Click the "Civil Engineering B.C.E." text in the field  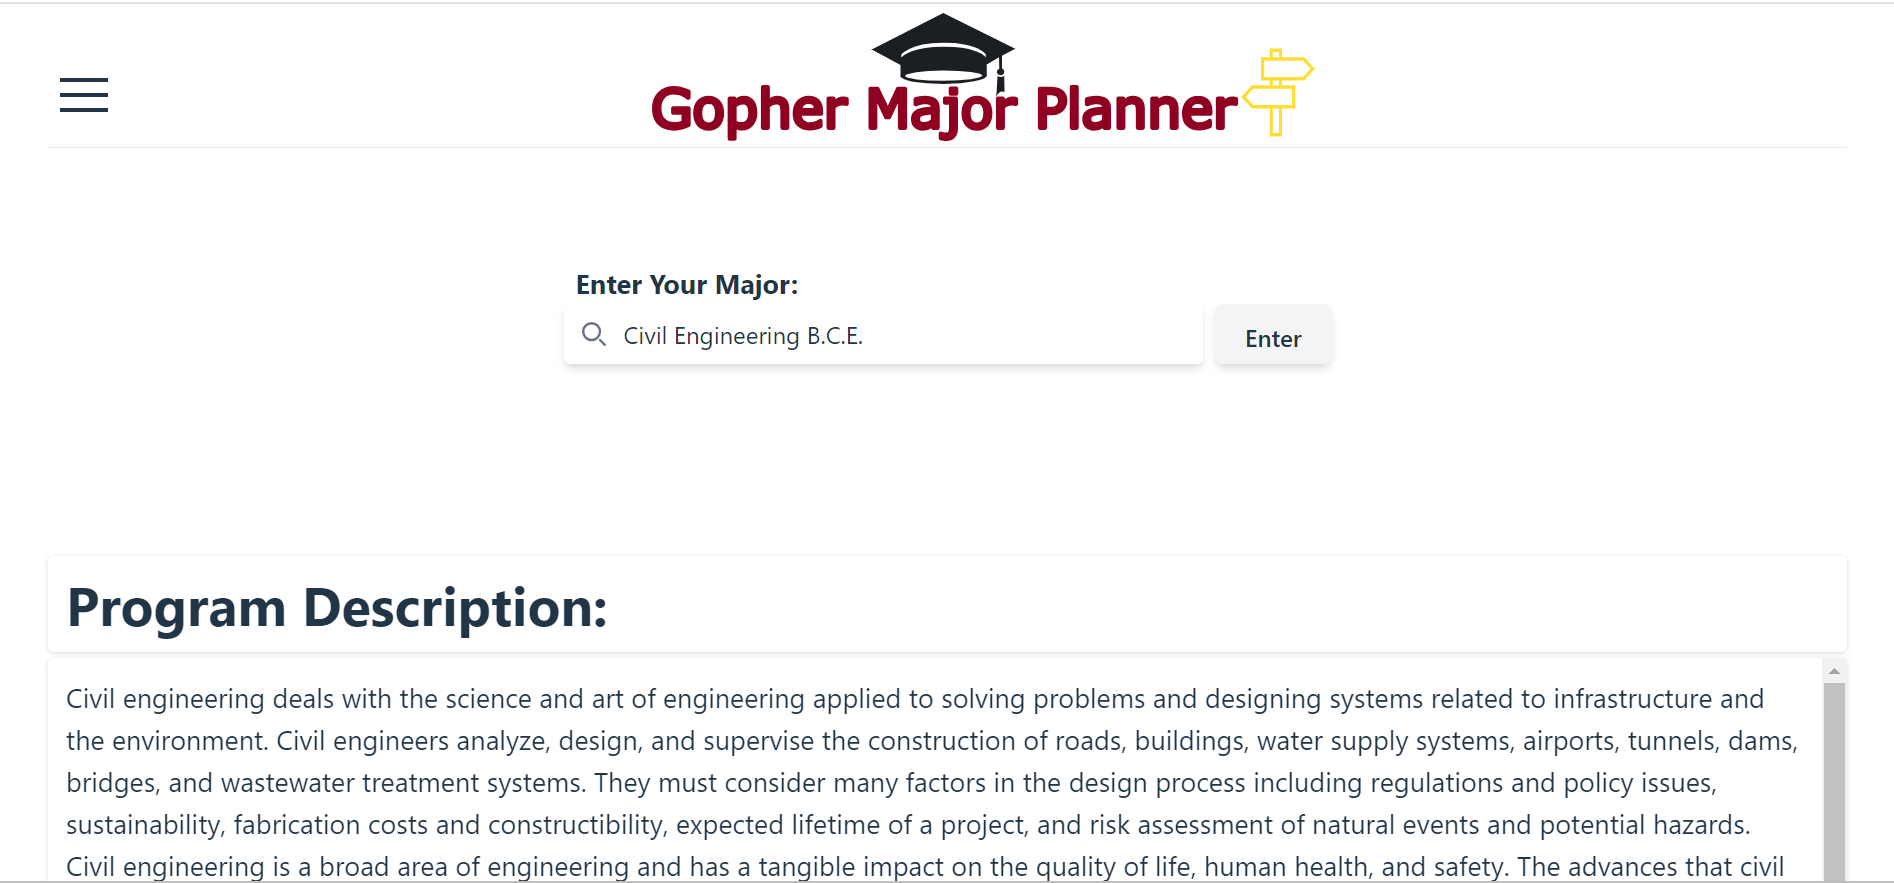(x=743, y=336)
